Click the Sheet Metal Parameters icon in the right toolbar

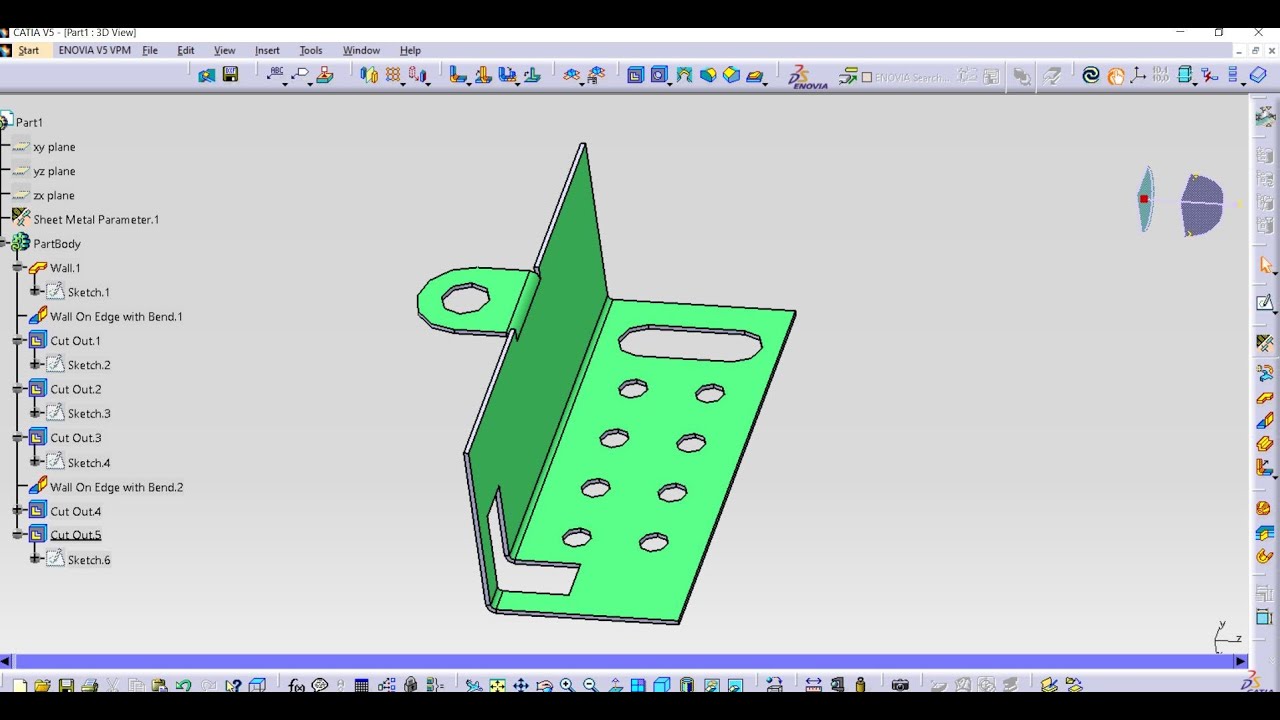click(x=1265, y=343)
